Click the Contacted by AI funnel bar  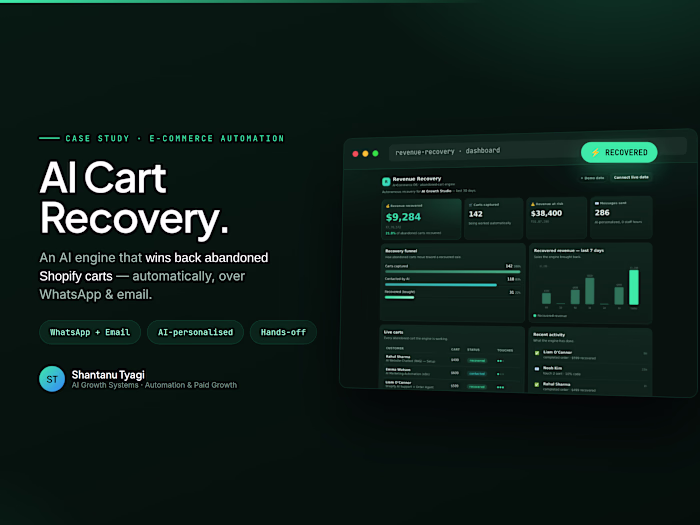[x=441, y=284]
